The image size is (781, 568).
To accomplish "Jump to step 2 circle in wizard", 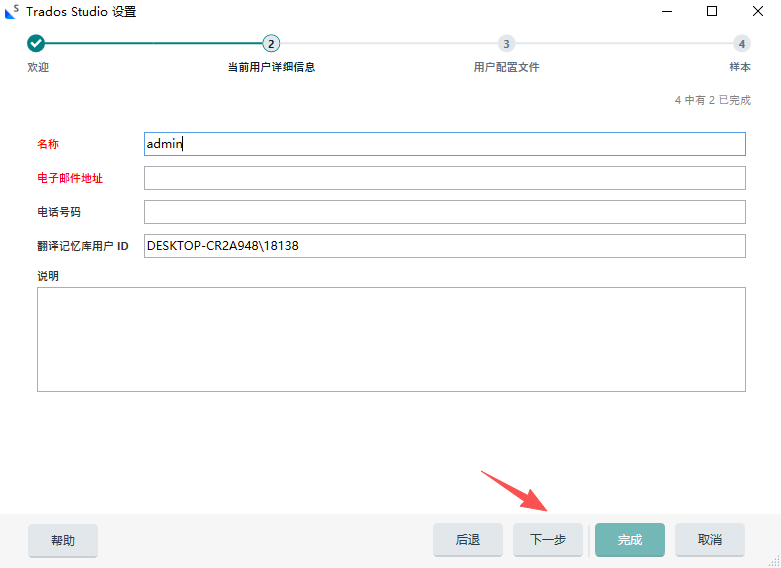I will (x=271, y=44).
